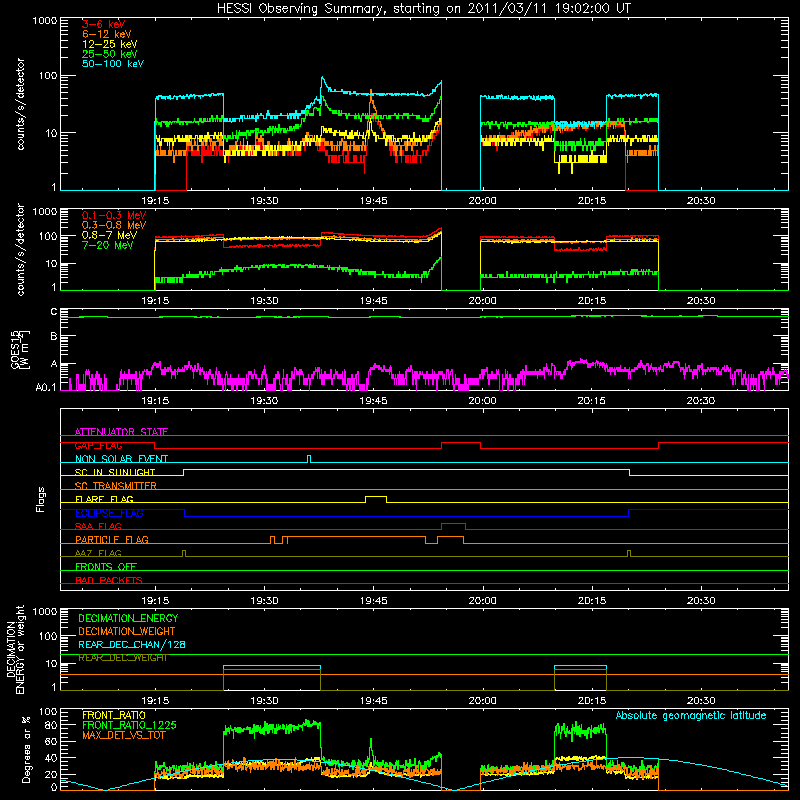
Task: Click the 'B' class tick label on GOES axis
Action: pyautogui.click(x=54, y=337)
